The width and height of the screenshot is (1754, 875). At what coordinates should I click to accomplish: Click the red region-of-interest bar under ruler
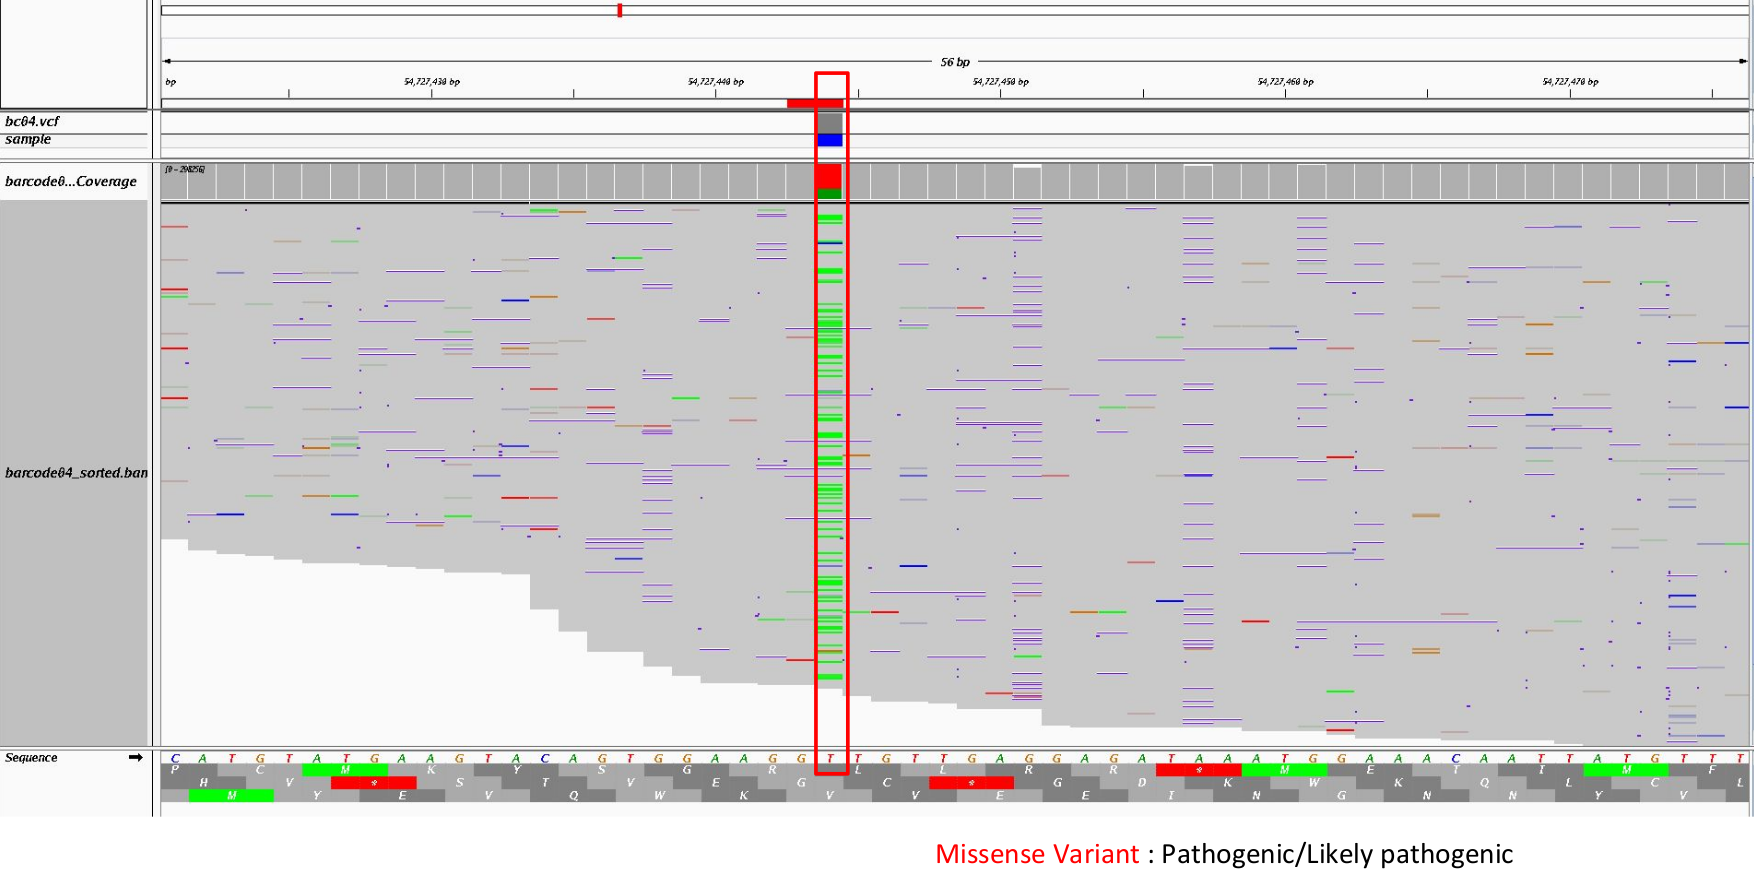click(x=815, y=103)
